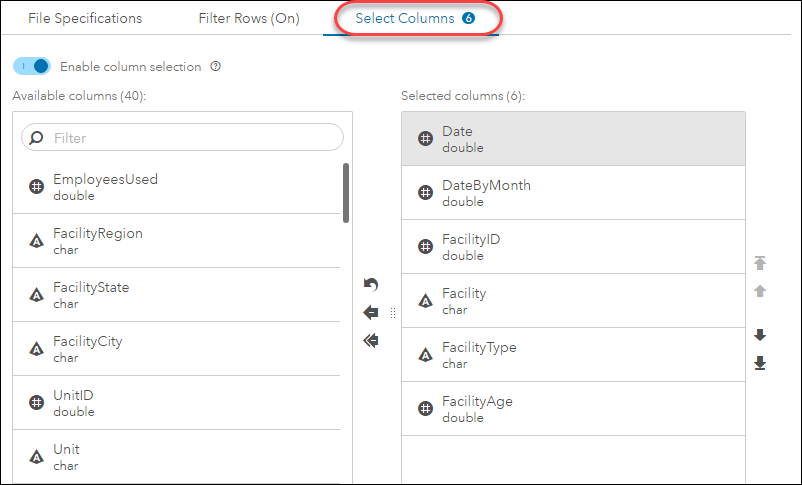
Task: Click the remove all columns double arrow
Action: pyautogui.click(x=371, y=341)
